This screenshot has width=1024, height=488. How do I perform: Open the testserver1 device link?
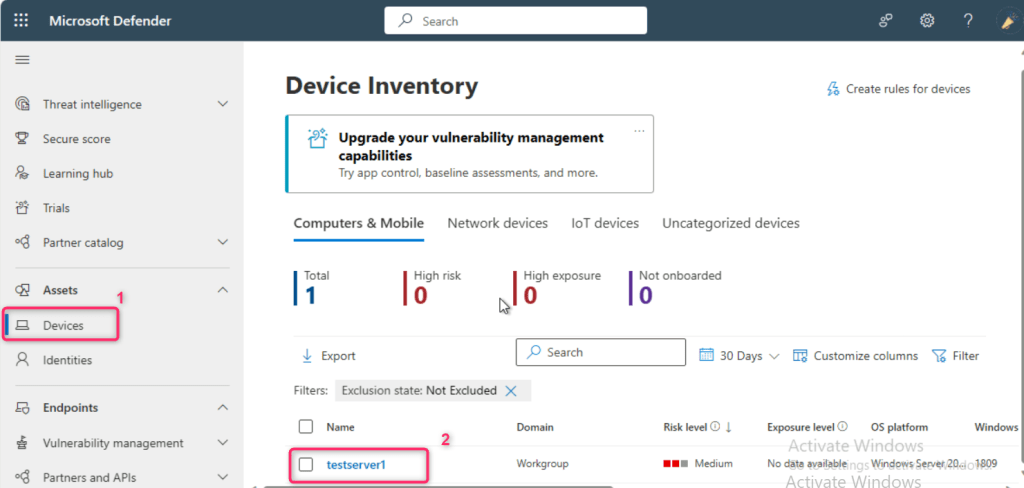pyautogui.click(x=356, y=464)
